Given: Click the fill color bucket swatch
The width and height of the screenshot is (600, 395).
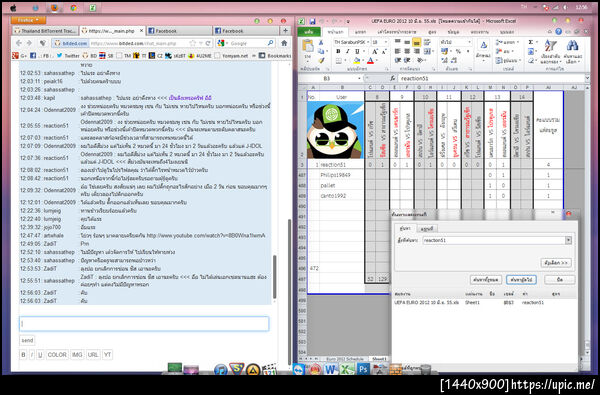Looking at the screenshot, I should [356, 60].
